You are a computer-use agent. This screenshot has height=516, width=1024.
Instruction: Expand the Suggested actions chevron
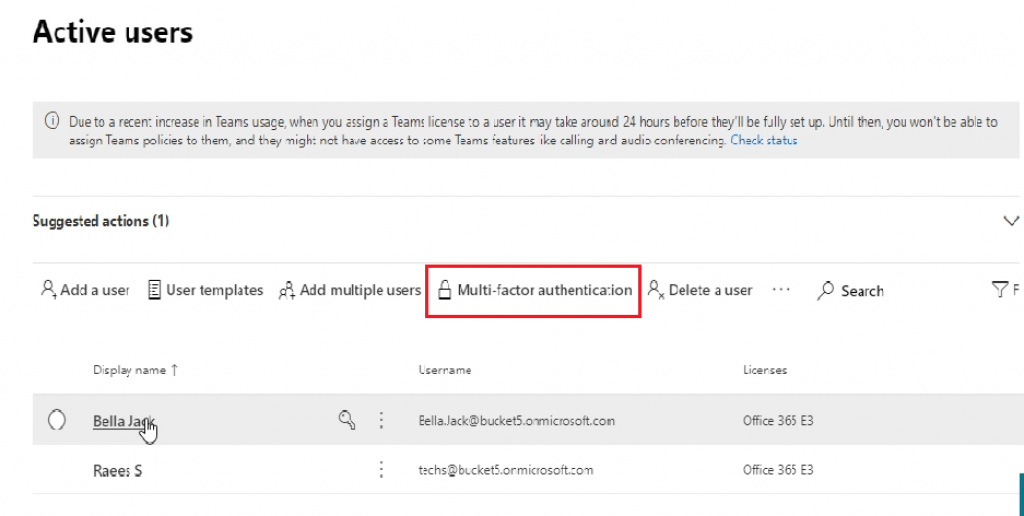tap(1010, 221)
